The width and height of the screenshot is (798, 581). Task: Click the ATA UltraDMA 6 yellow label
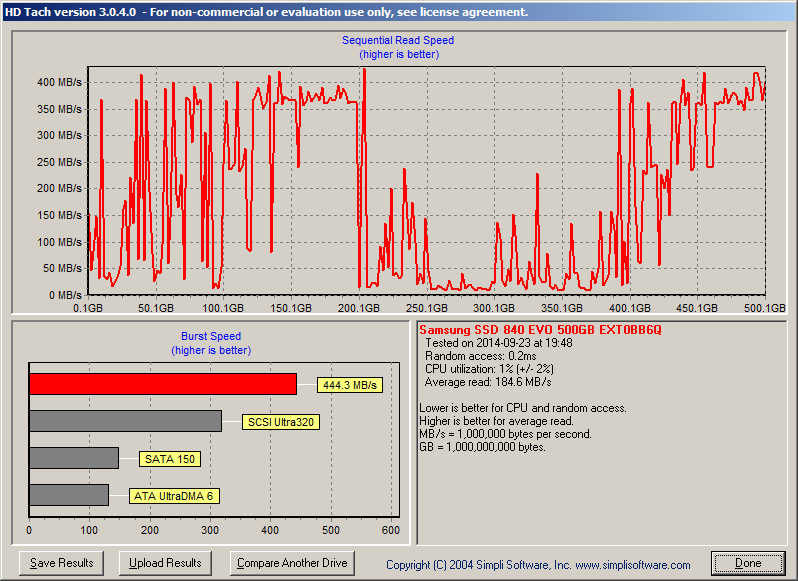(x=174, y=496)
